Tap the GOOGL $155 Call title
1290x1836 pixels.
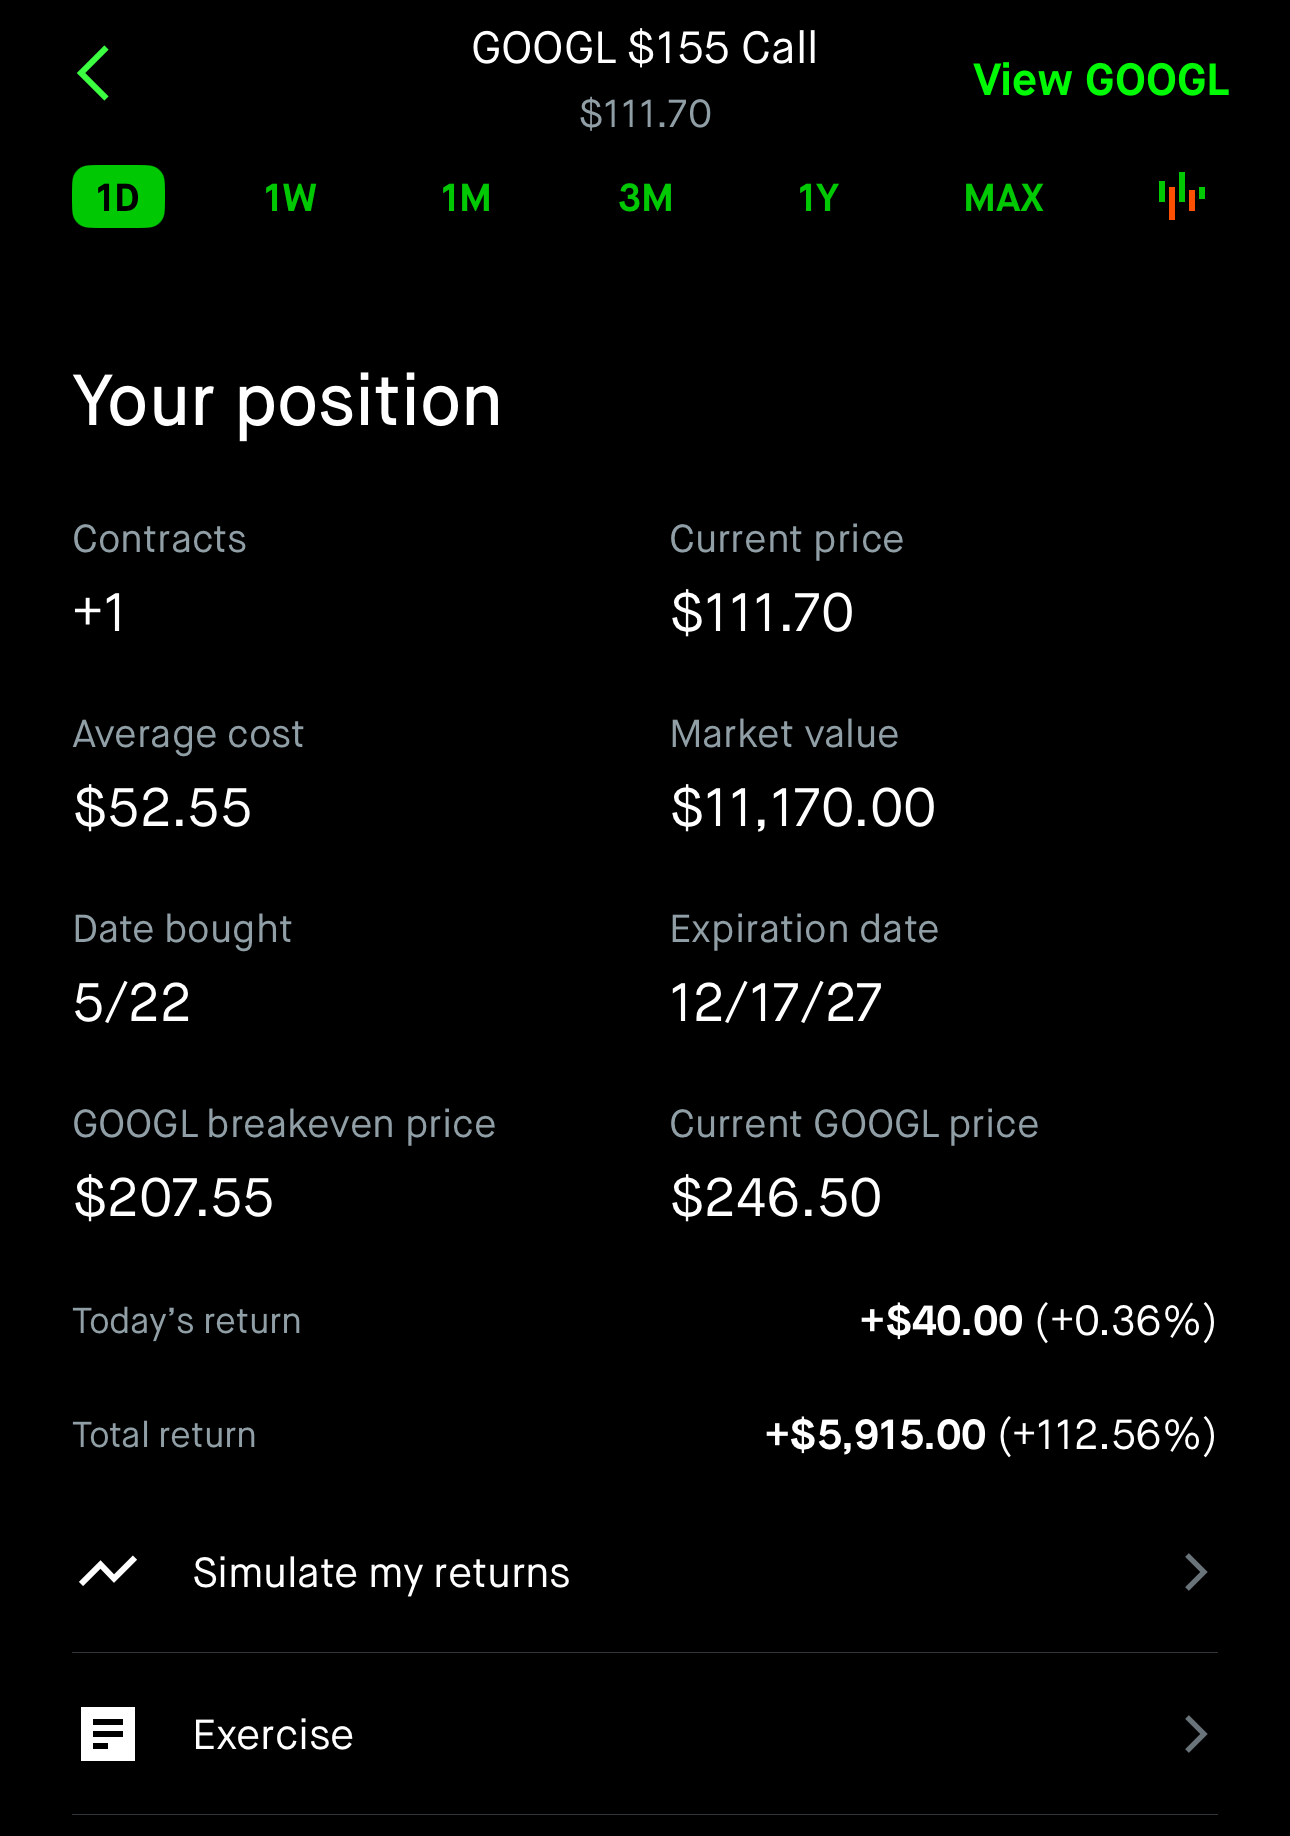645,48
